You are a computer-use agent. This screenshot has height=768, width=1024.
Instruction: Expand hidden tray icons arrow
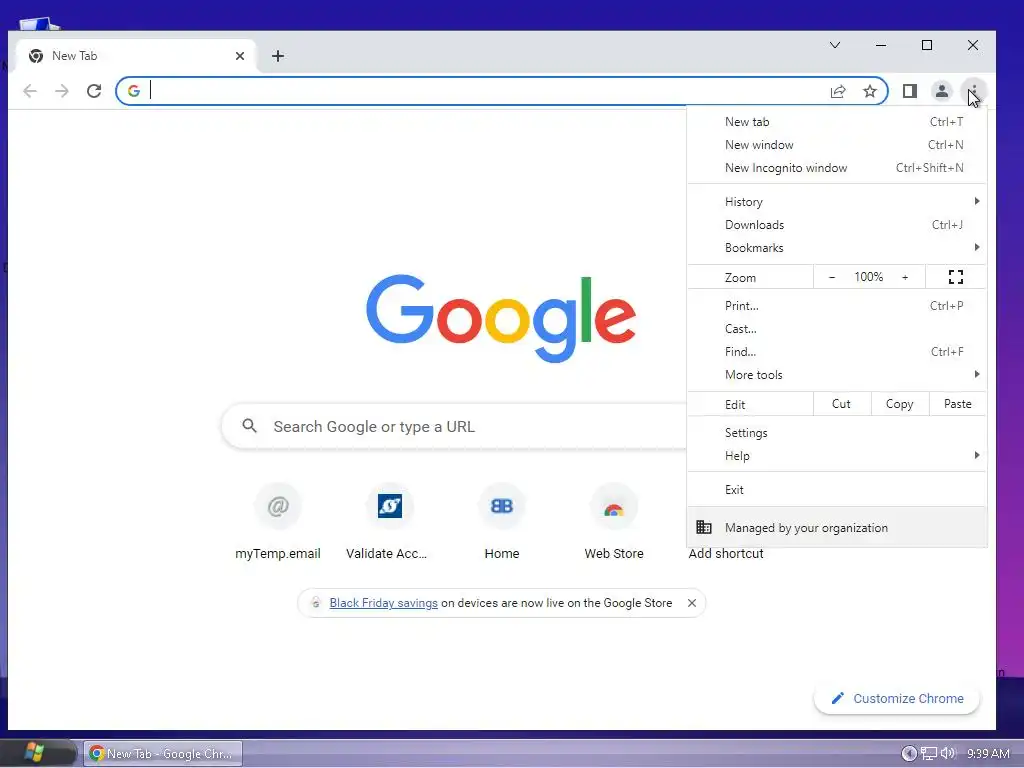point(908,754)
